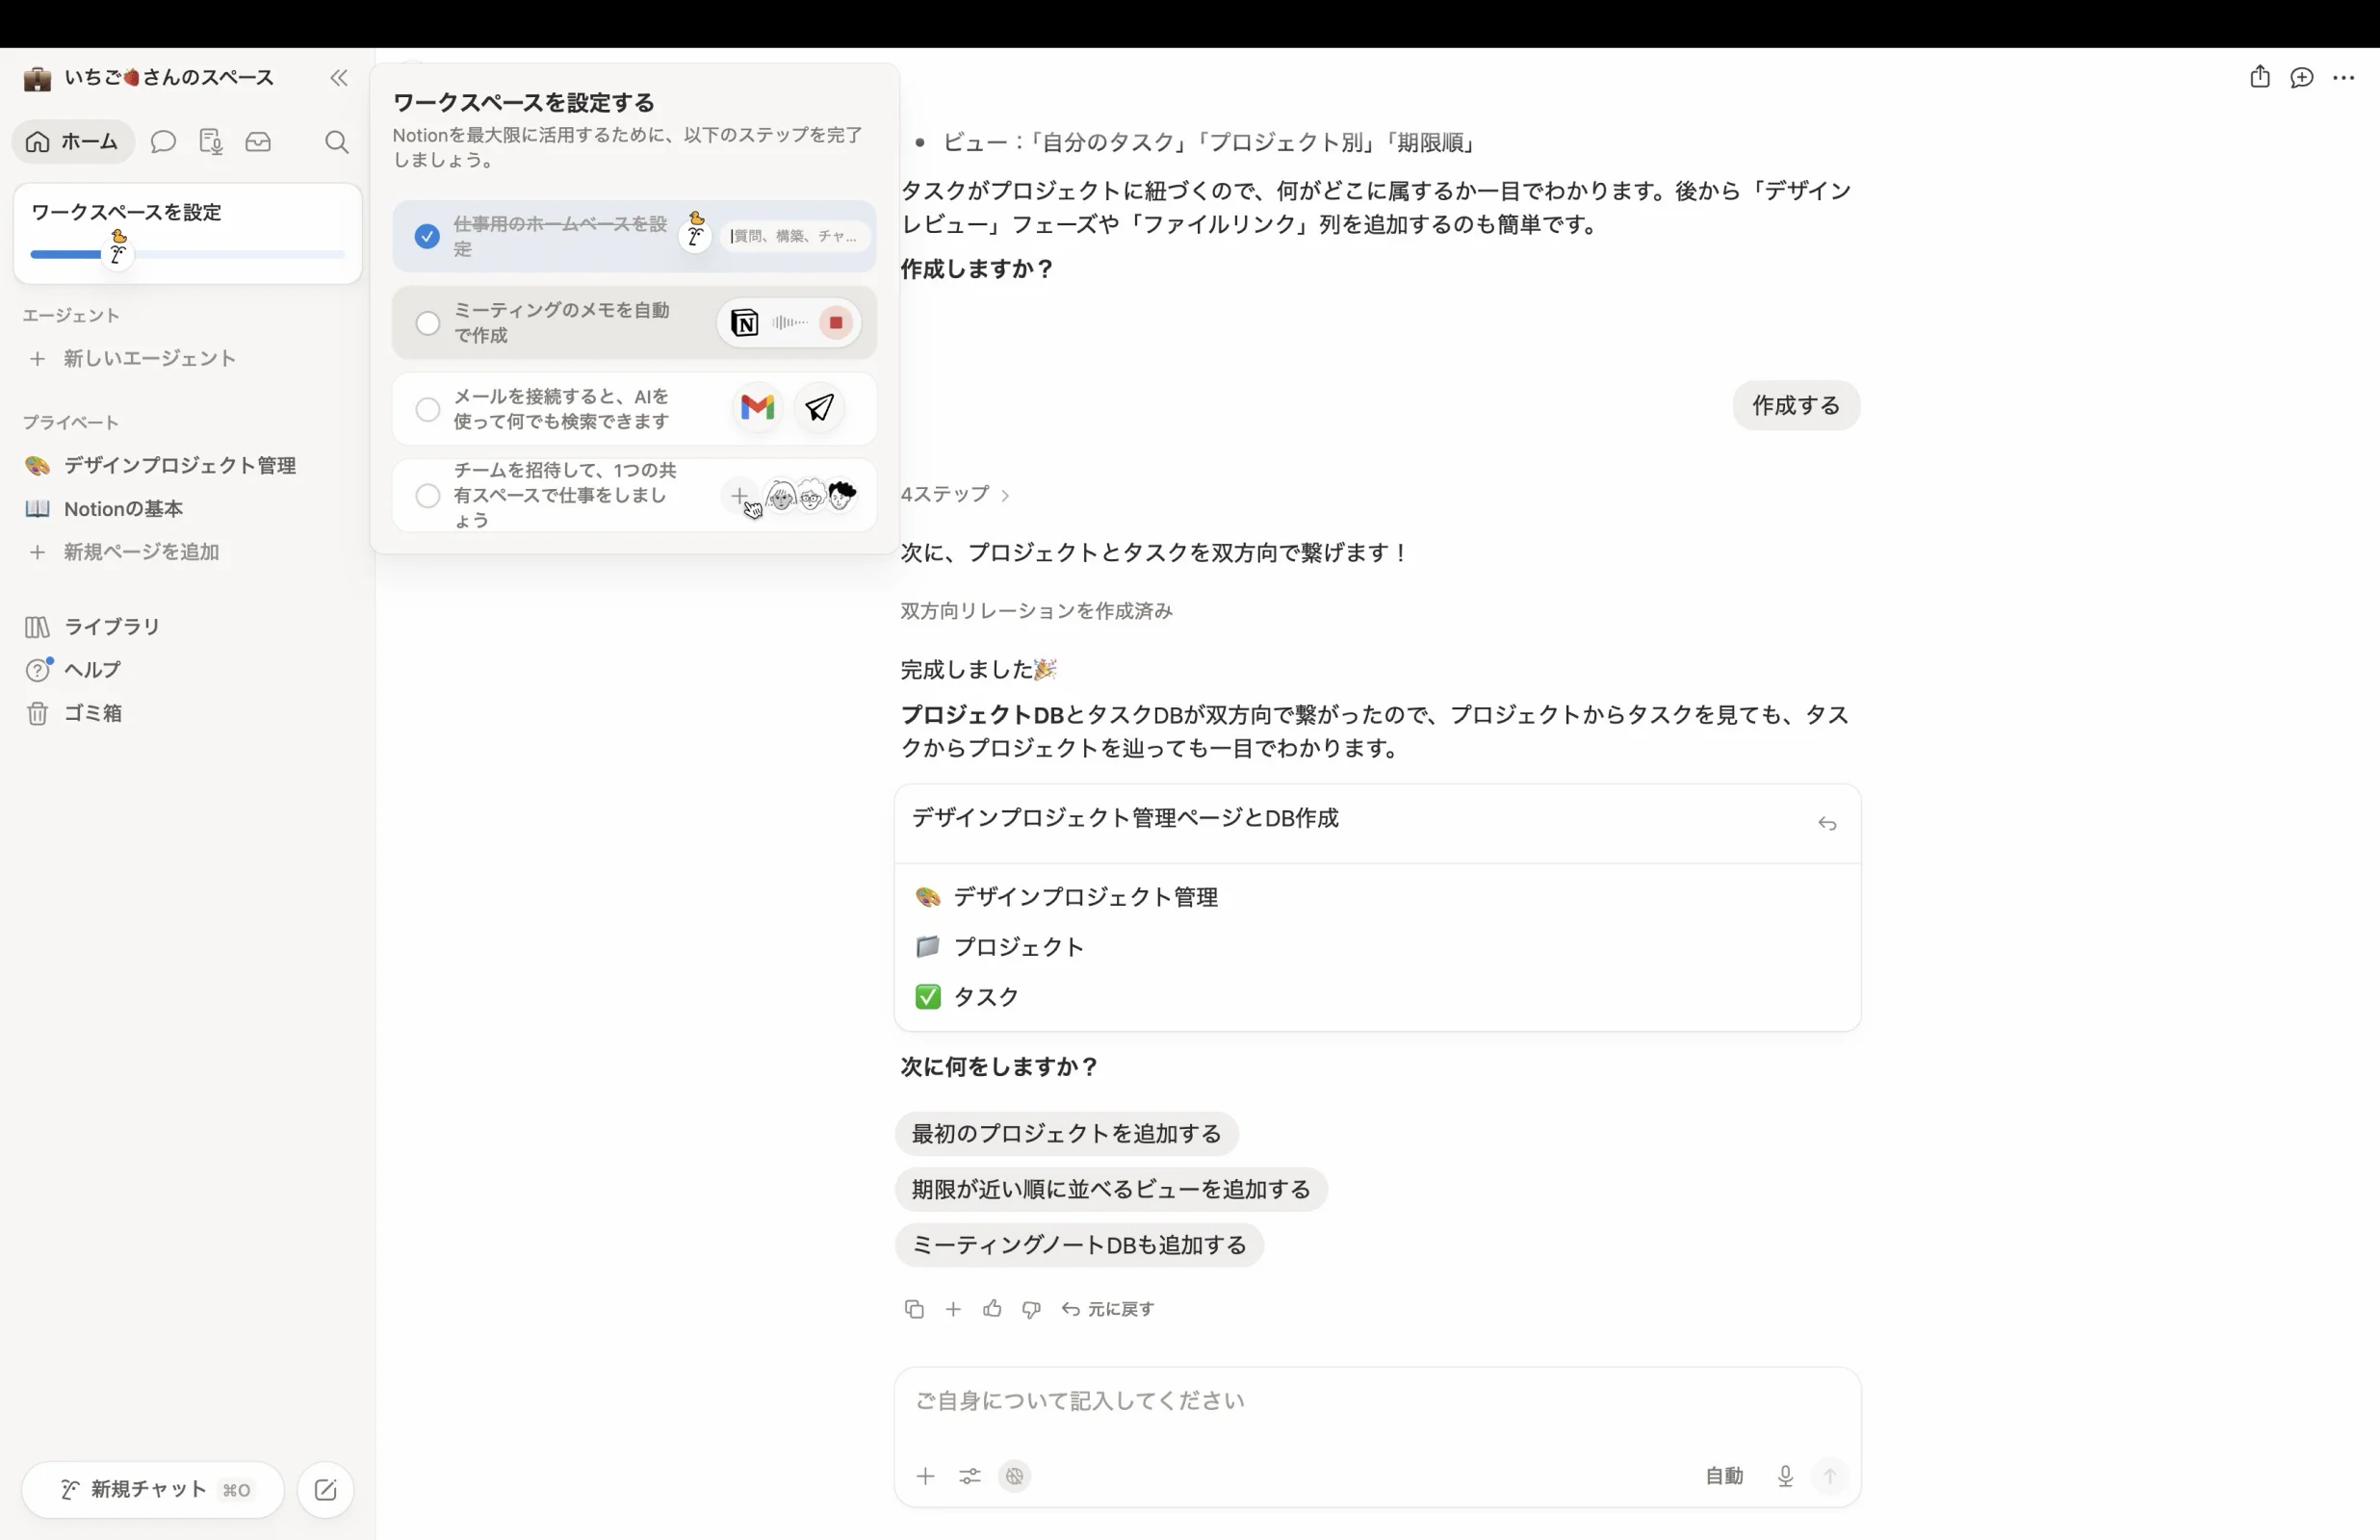Open the 自動 model dropdown

point(1724,1476)
